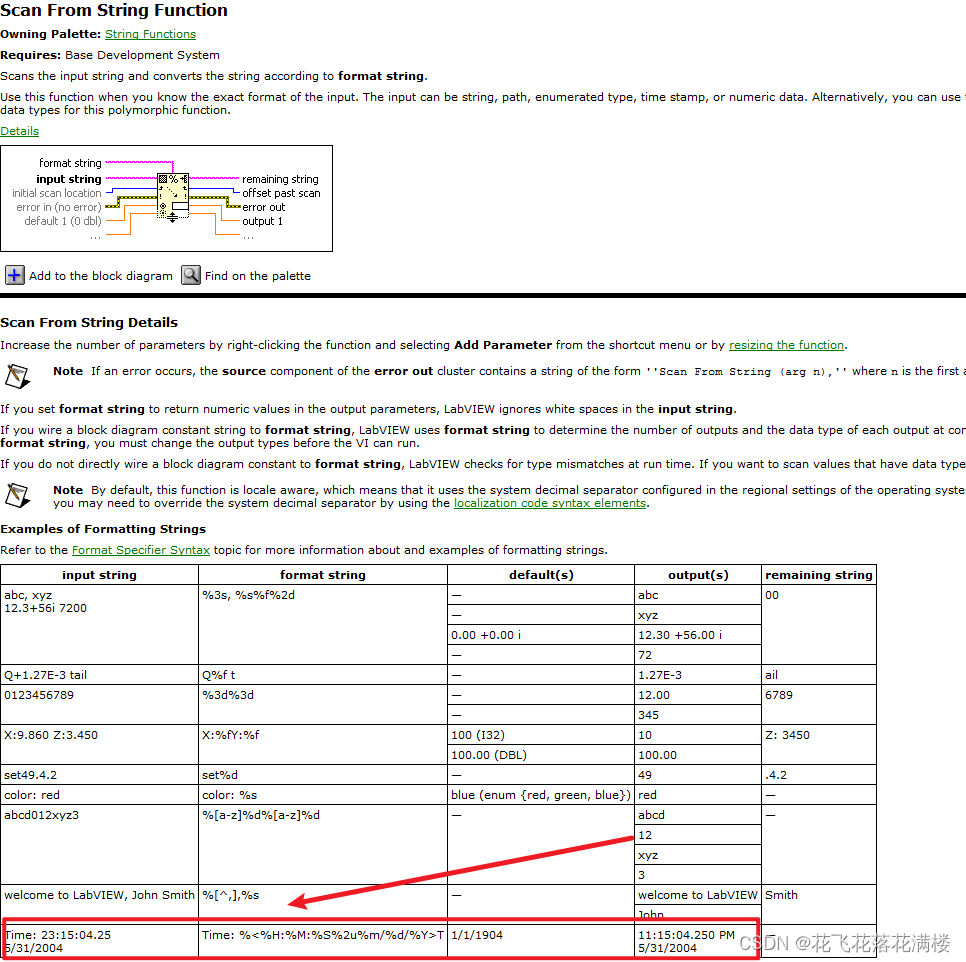Click the 'output 1' terminal label

click(262, 221)
